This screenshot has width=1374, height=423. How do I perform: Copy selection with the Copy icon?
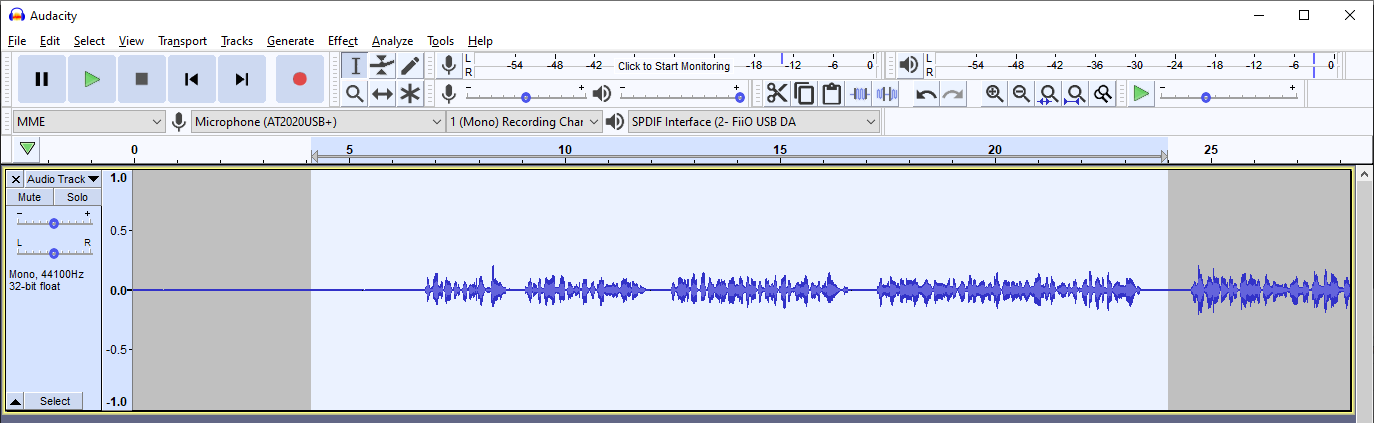(x=804, y=94)
